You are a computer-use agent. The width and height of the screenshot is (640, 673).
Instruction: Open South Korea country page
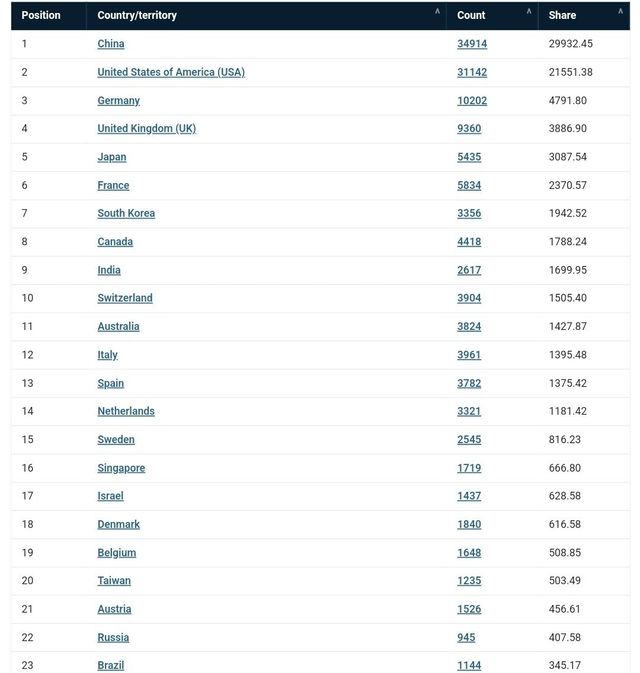126,213
